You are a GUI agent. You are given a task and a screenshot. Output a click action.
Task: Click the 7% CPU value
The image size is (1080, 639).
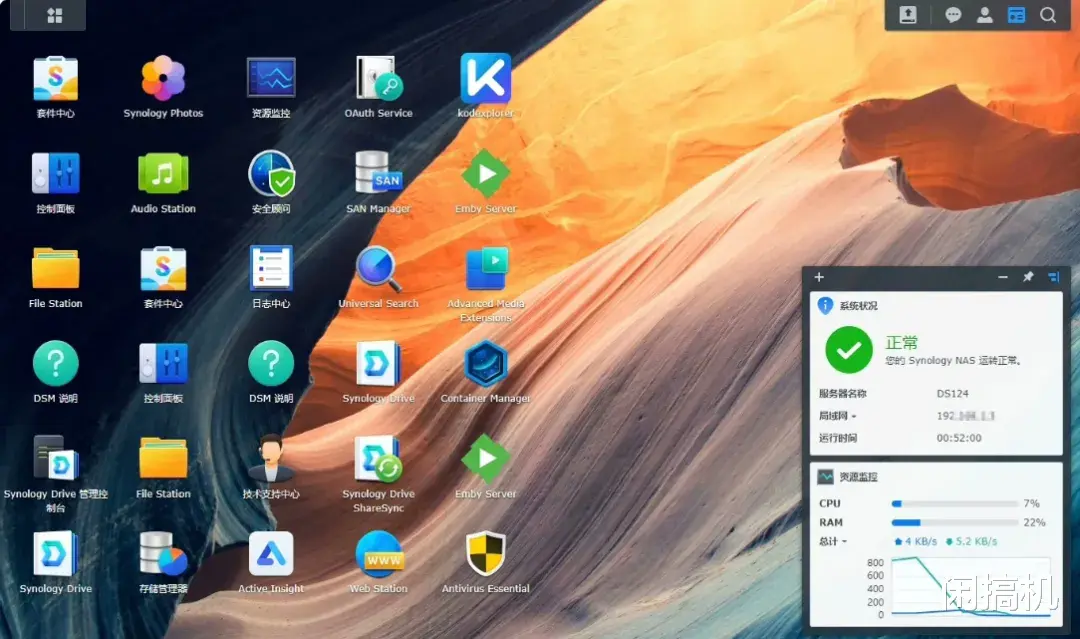tap(1031, 503)
